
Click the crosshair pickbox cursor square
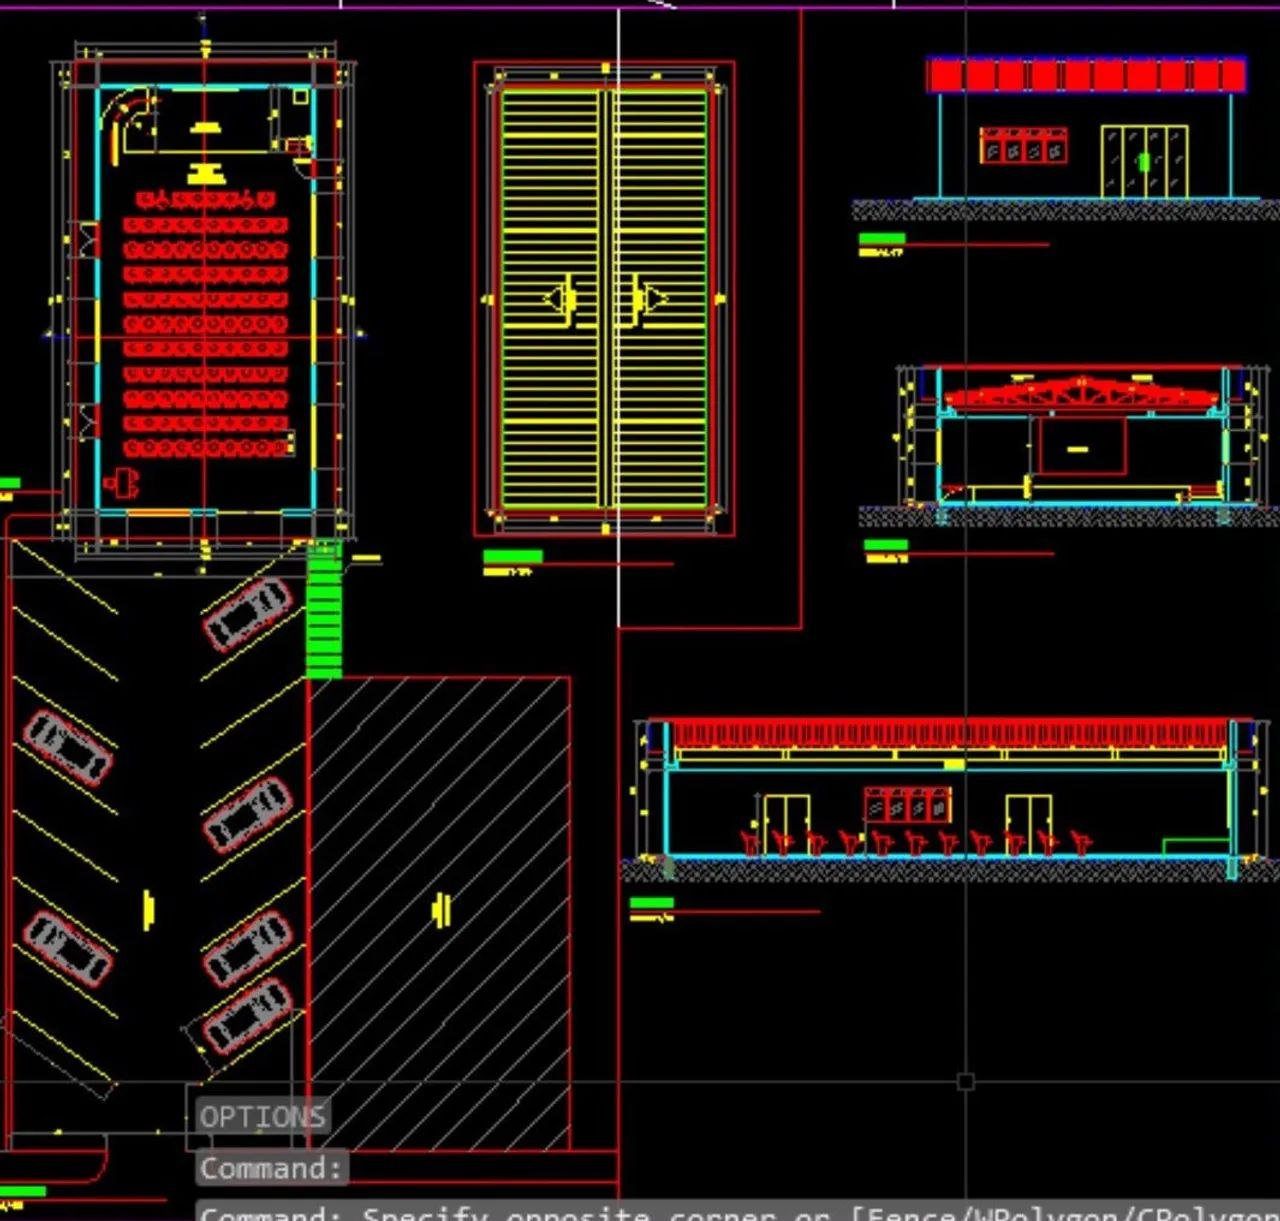(965, 1081)
